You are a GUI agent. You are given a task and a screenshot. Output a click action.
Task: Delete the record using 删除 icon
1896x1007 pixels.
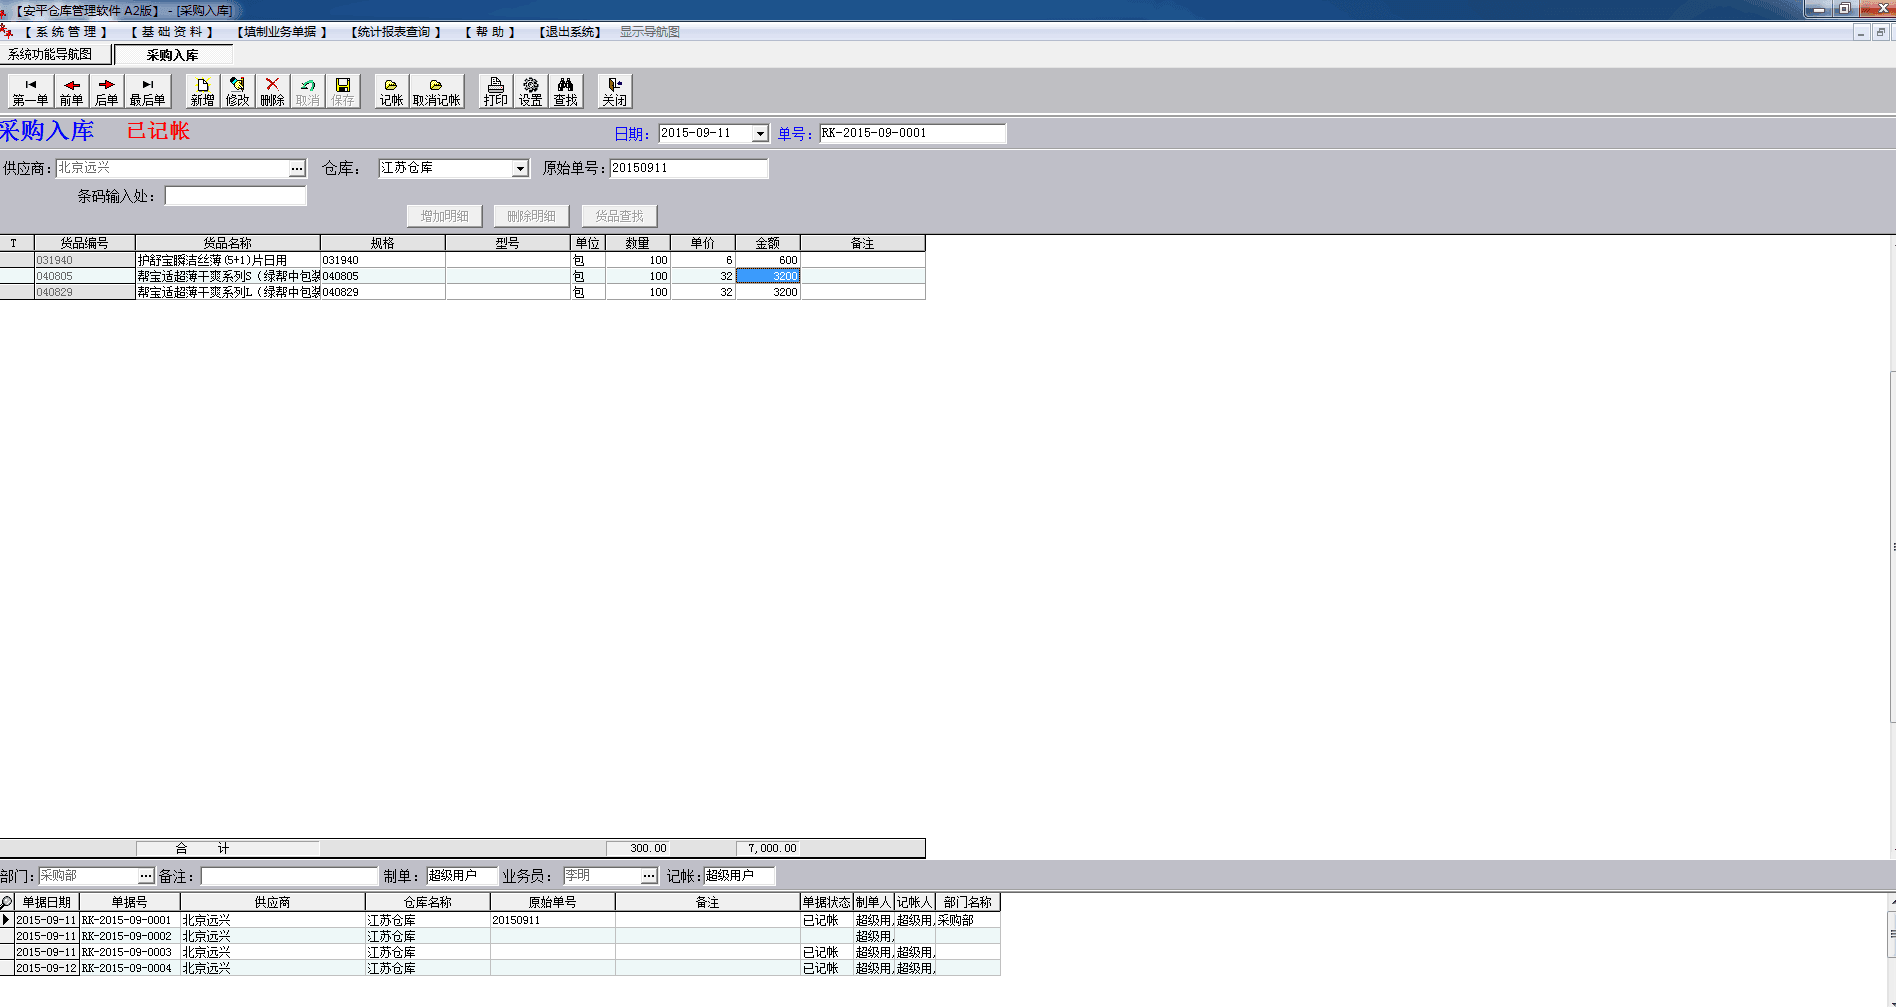click(x=272, y=91)
